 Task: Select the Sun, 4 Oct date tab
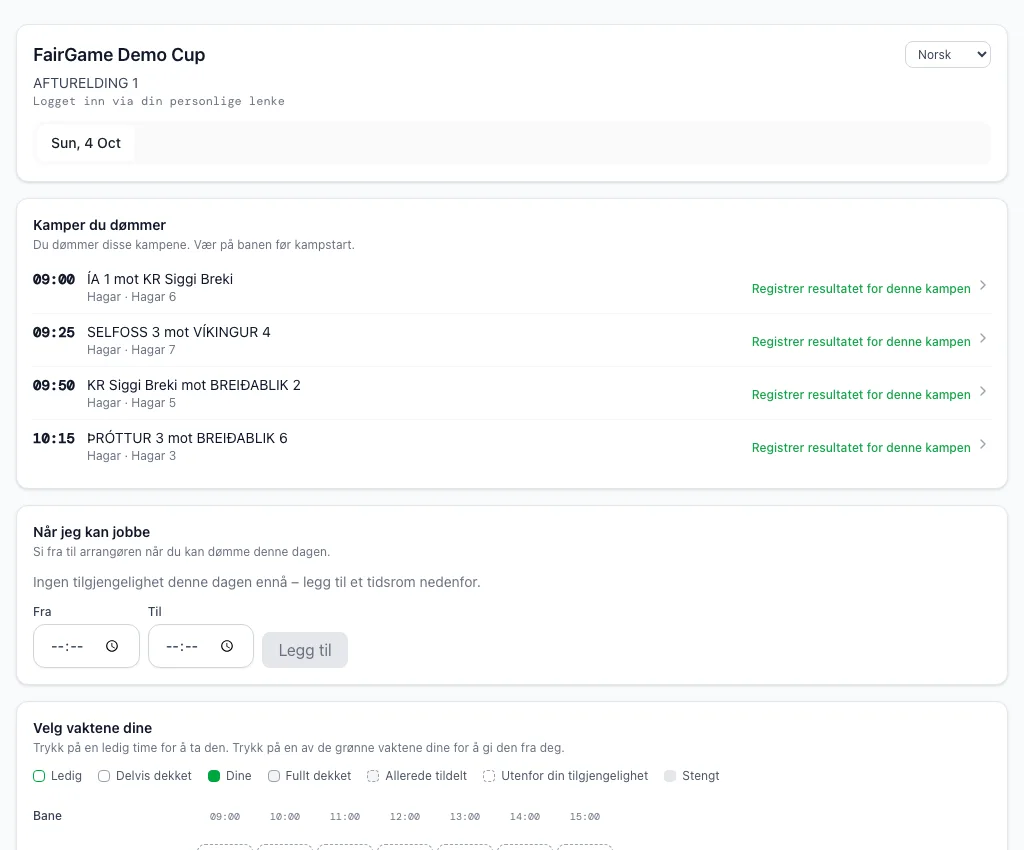(86, 143)
